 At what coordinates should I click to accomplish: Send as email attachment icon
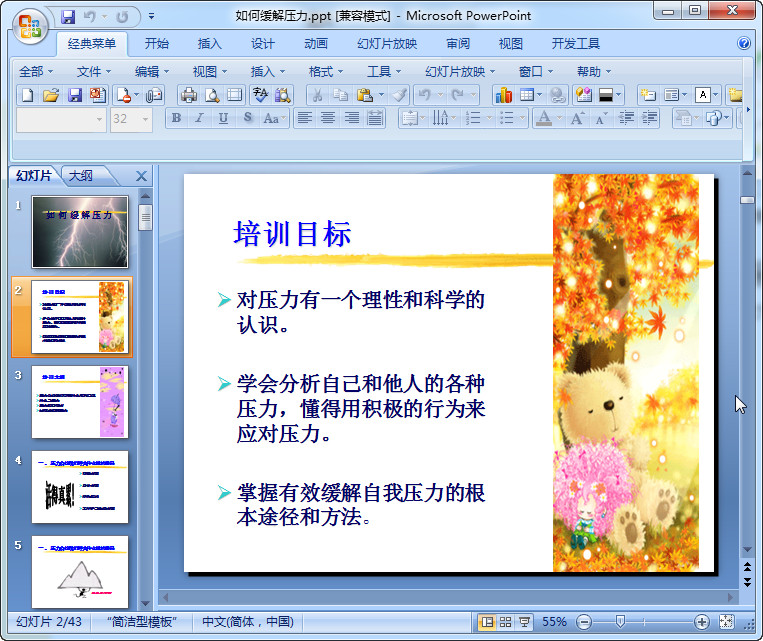click(154, 95)
